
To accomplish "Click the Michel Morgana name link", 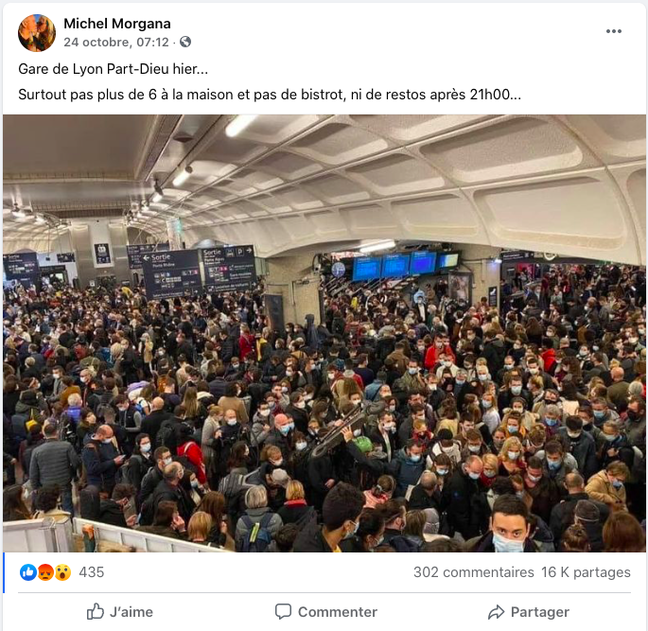I will tap(117, 24).
